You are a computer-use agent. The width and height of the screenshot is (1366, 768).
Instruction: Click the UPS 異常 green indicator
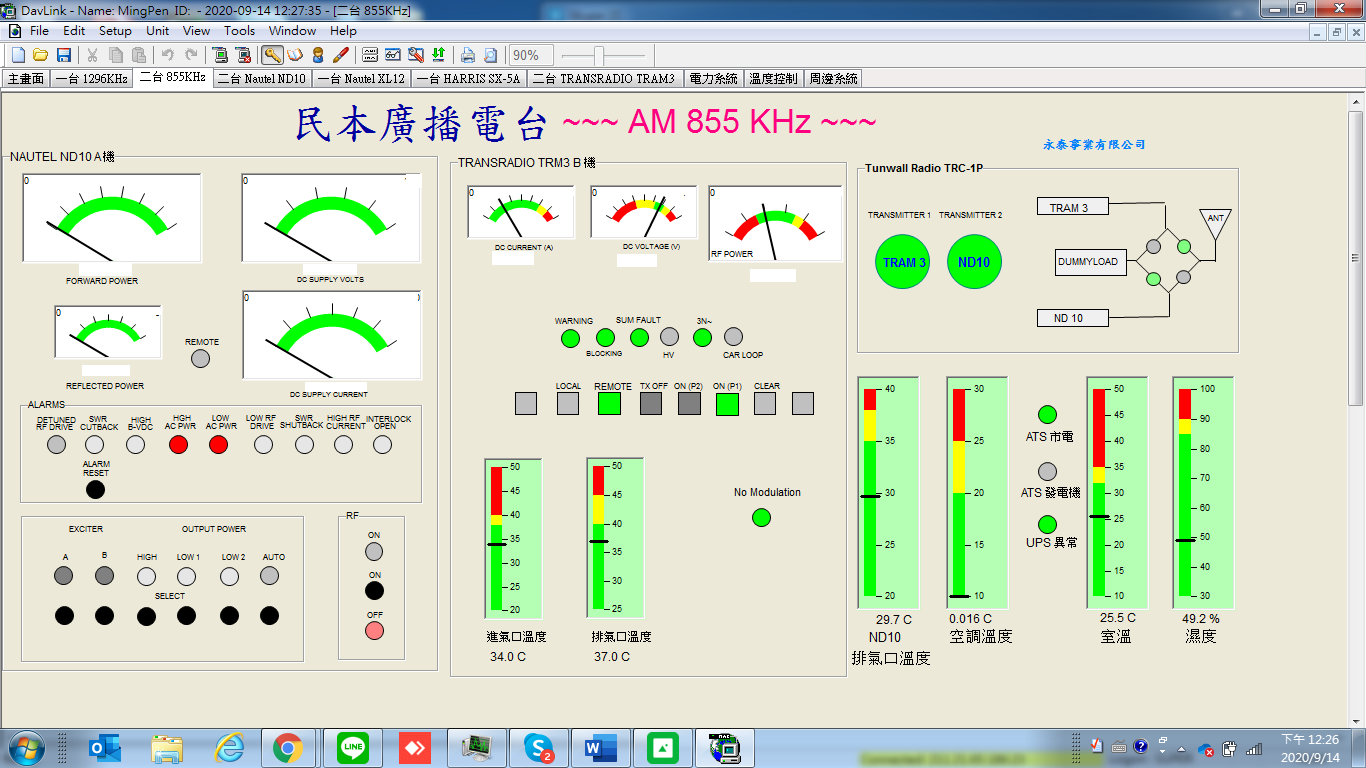pyautogui.click(x=1047, y=524)
